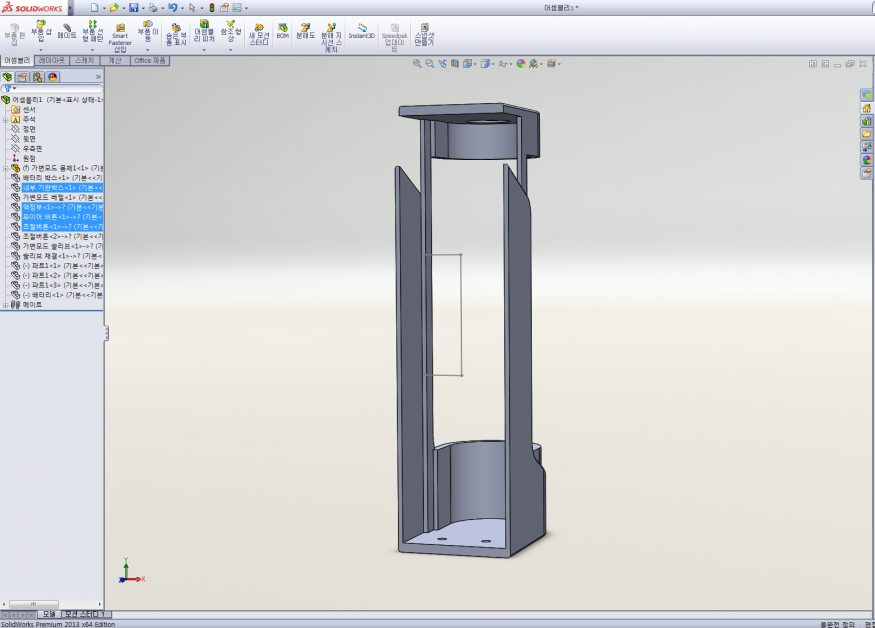Expand the left panel tabs chevron
Viewport: 875px width, 628px height.
(x=98, y=77)
